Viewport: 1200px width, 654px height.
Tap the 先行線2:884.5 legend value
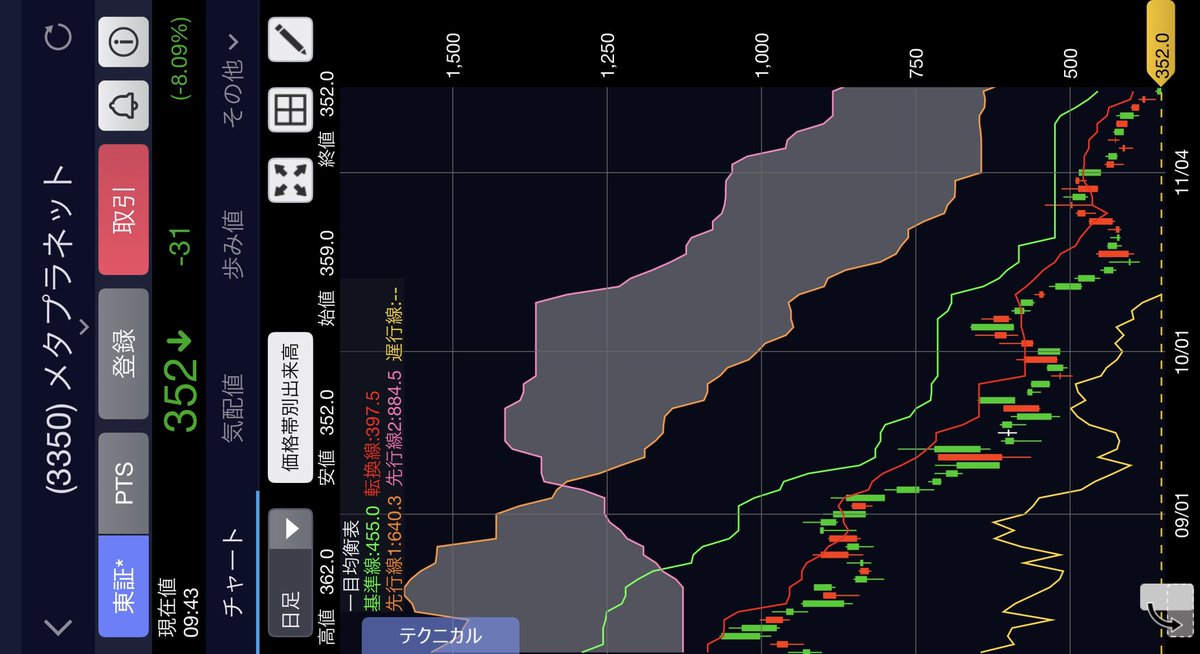pos(394,427)
